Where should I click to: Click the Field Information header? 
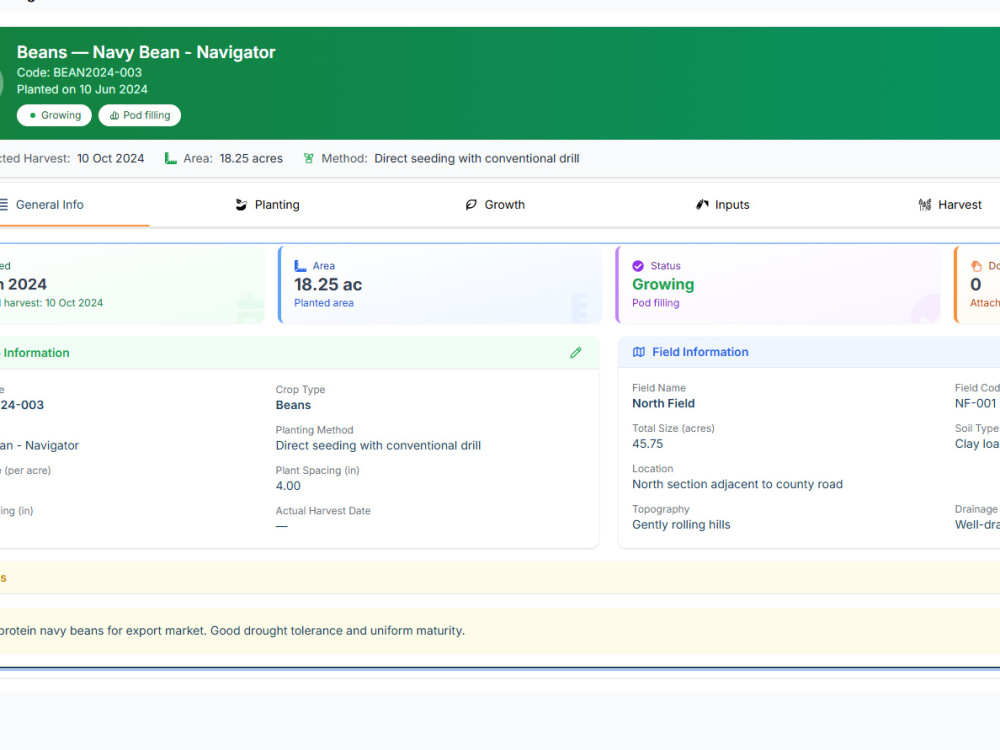tap(809, 352)
